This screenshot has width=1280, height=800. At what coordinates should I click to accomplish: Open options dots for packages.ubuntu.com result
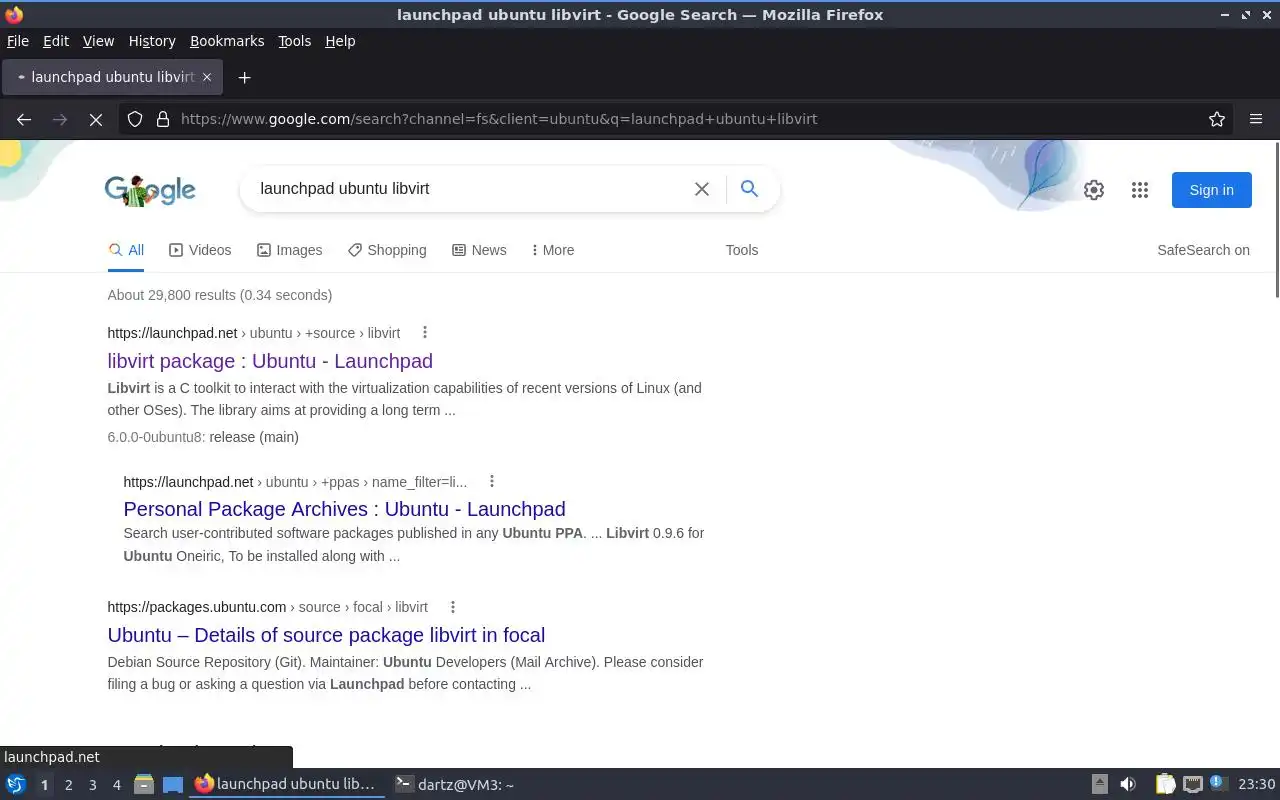(x=452, y=607)
